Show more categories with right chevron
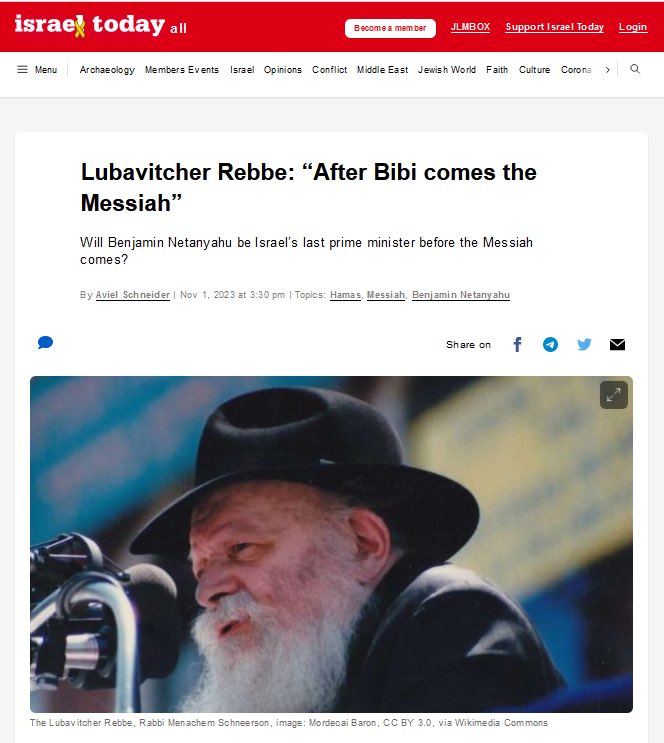 tap(608, 70)
